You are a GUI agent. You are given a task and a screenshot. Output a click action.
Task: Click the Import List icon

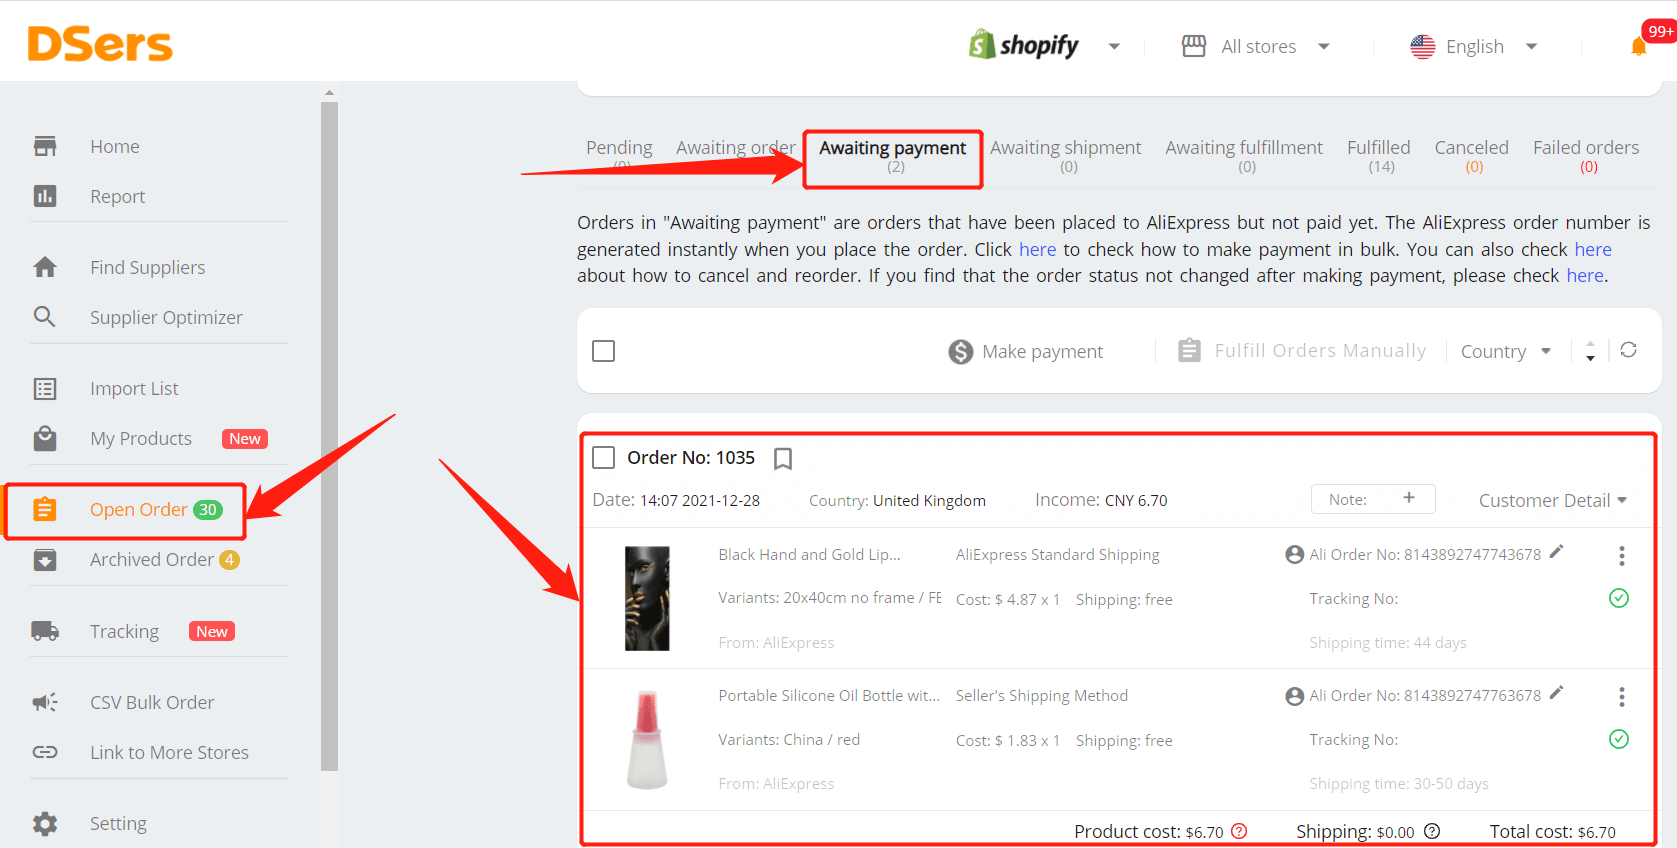point(45,388)
